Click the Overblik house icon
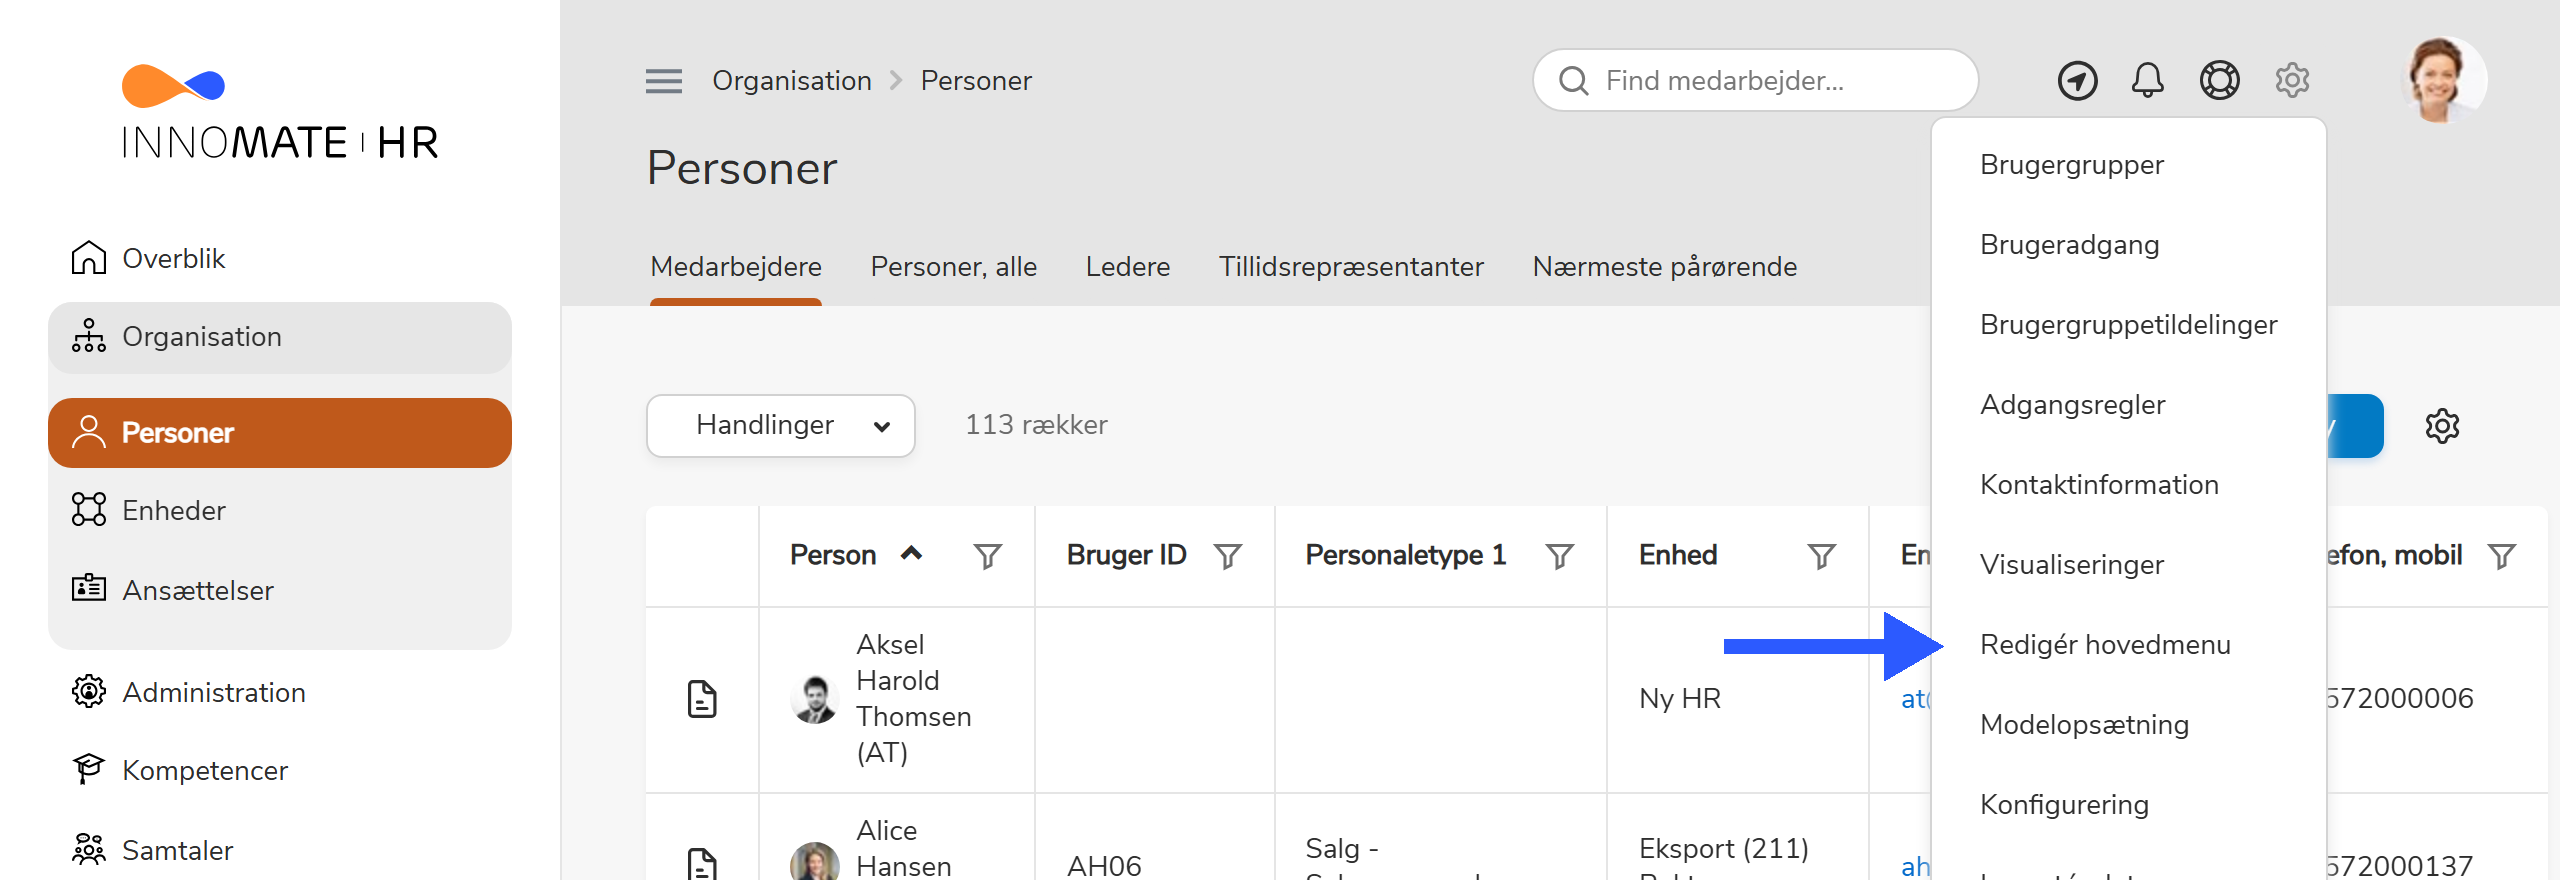 pos(89,258)
